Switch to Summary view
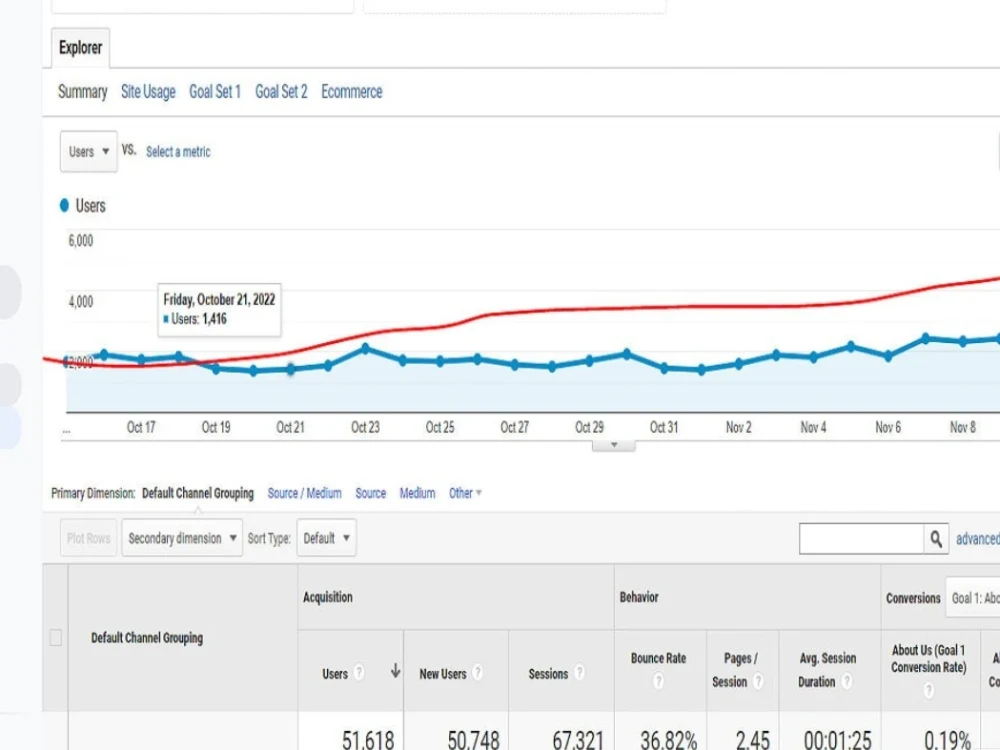 click(x=82, y=92)
